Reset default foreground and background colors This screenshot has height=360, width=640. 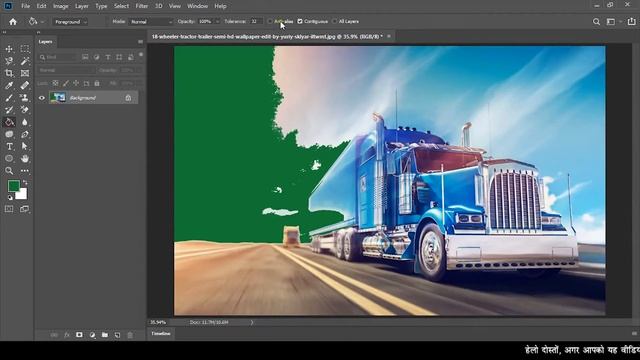pos(10,198)
